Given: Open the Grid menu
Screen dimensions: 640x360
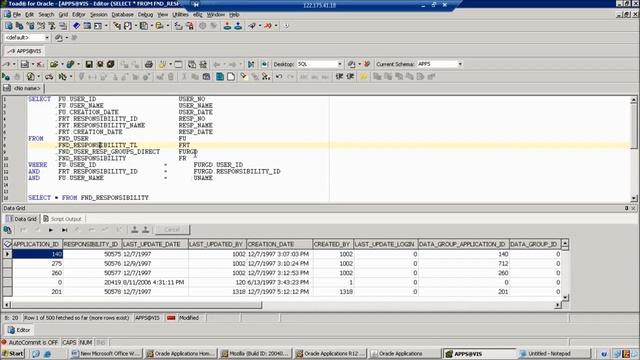Looking at the screenshot, I should 63,15.
